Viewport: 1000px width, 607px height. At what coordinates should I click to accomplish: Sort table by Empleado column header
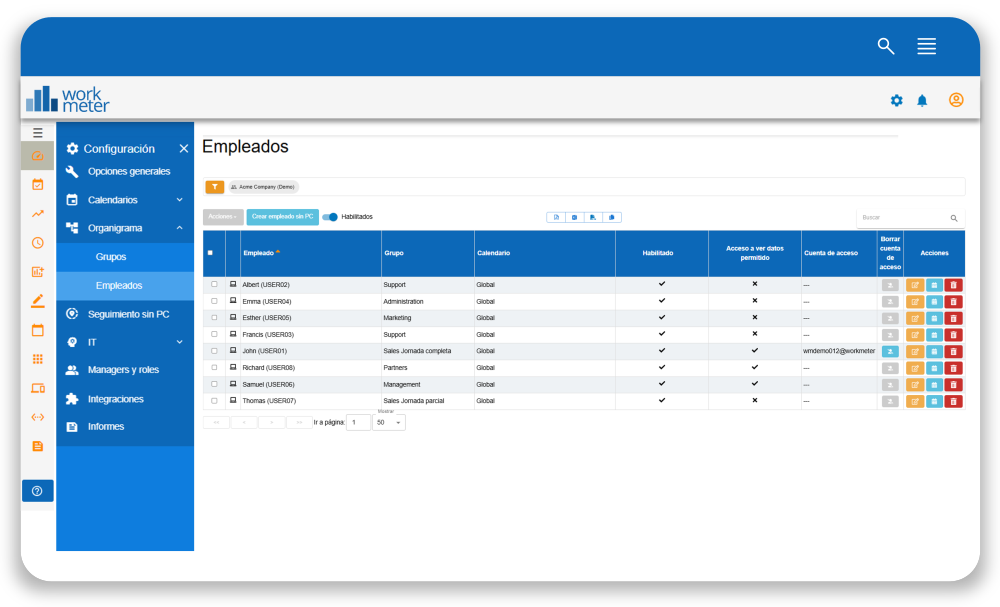258,253
